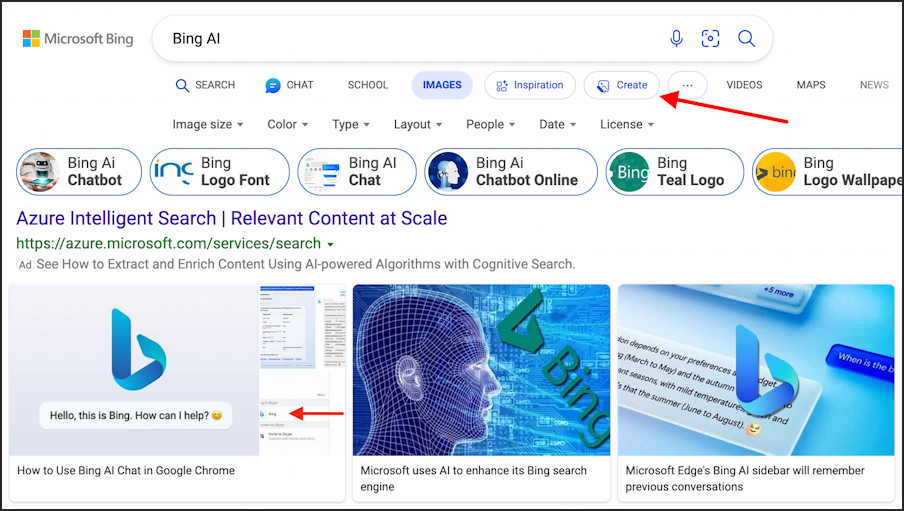This screenshot has width=904, height=511.
Task: Click the robot thumbnail in Chatbot chip
Action: pyautogui.click(x=39, y=172)
